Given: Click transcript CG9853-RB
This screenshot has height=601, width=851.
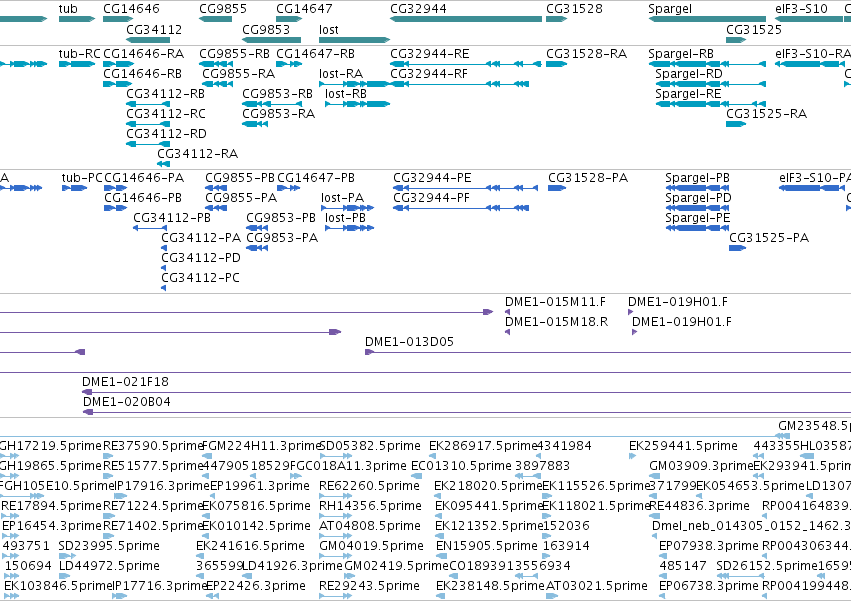Looking at the screenshot, I should 277,94.
